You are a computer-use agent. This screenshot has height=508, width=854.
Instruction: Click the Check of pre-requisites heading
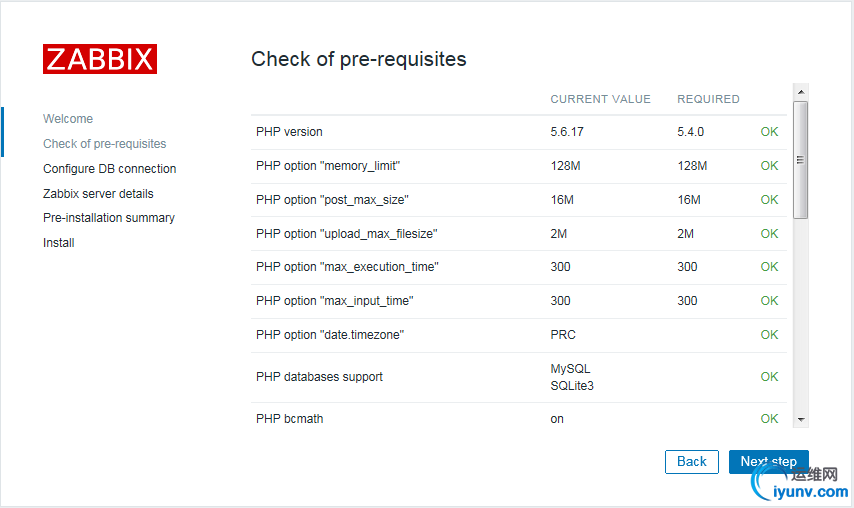(x=359, y=59)
